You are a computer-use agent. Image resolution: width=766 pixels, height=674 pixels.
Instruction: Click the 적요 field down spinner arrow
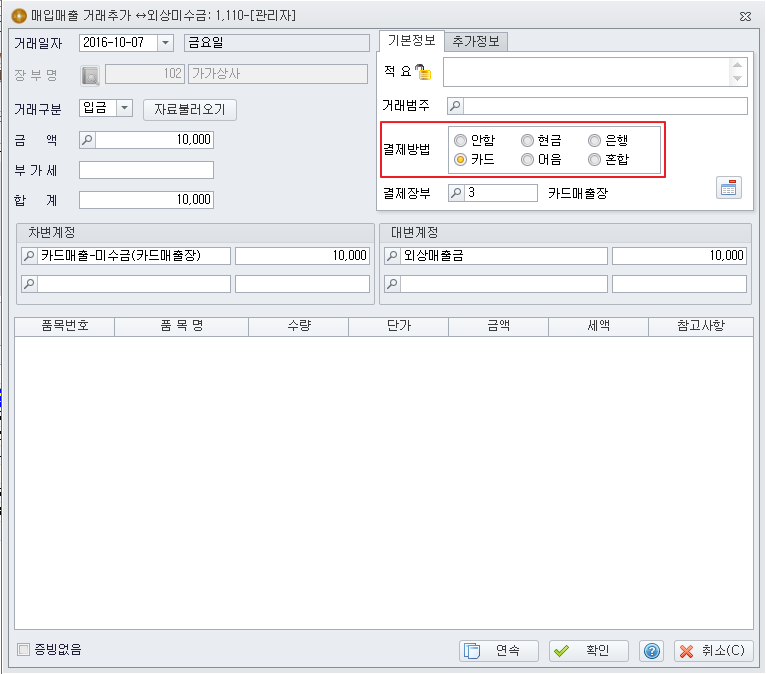click(738, 79)
